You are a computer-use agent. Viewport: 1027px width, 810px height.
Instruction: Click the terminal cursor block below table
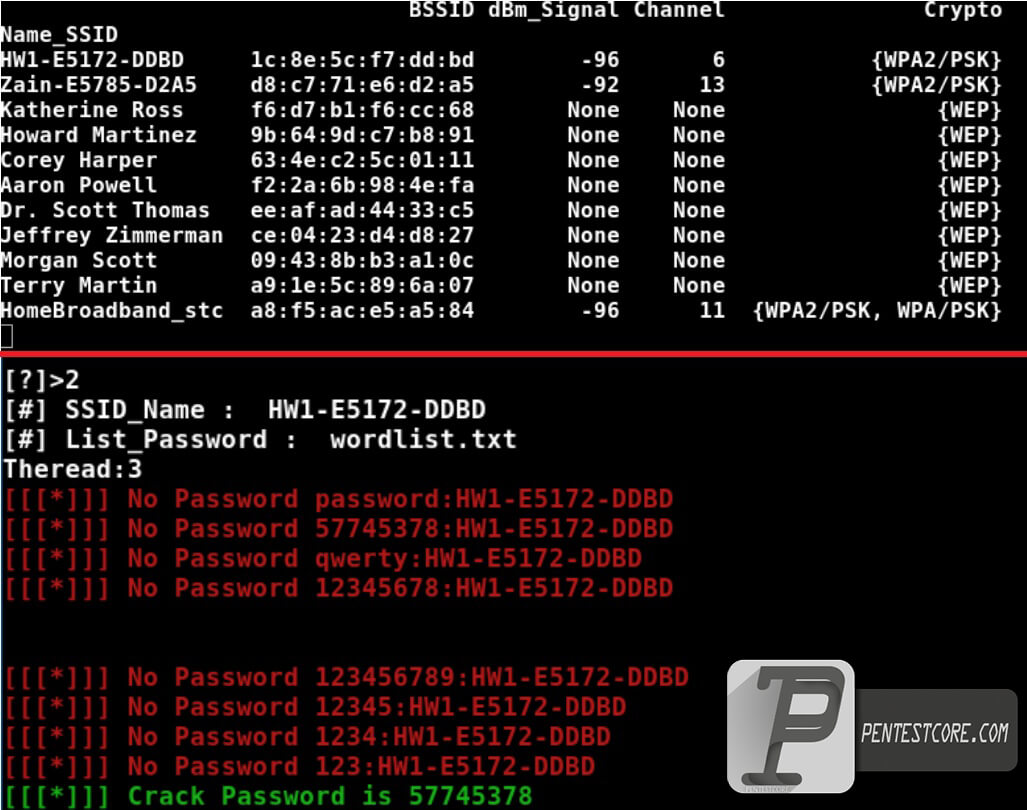(7, 336)
